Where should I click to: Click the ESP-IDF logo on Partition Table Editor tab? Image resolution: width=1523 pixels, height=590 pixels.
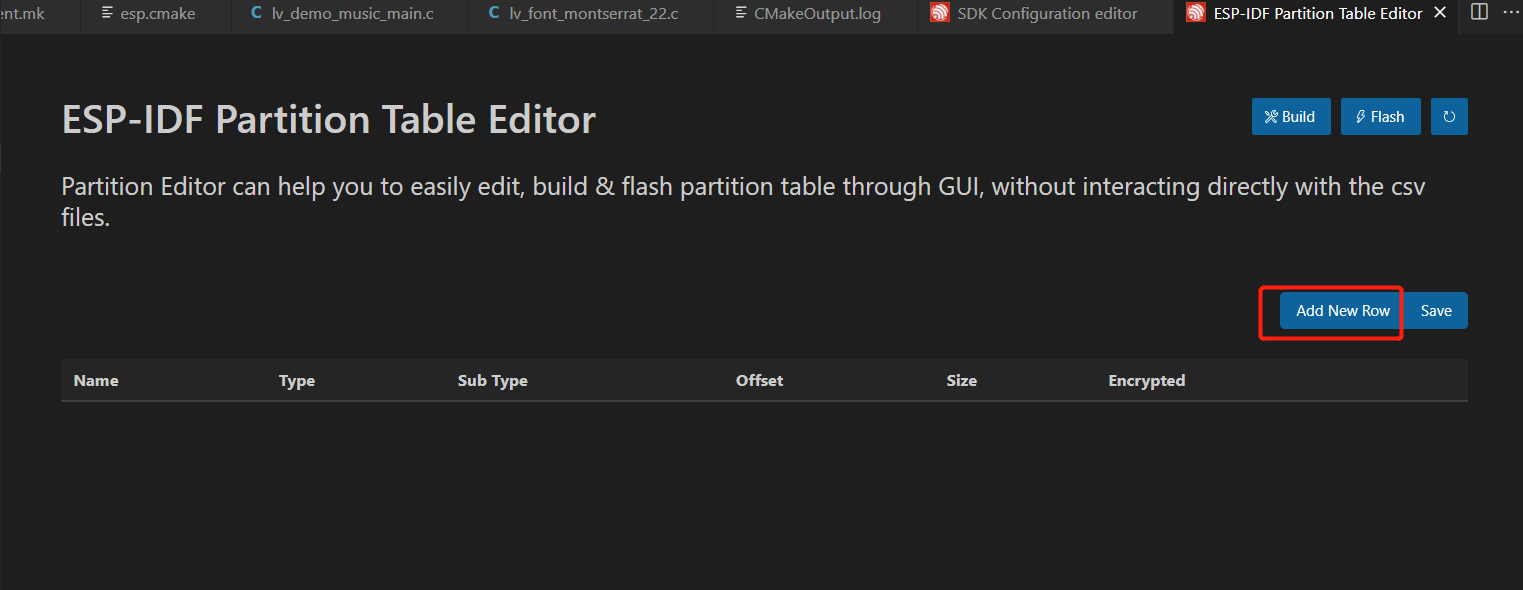[1195, 13]
